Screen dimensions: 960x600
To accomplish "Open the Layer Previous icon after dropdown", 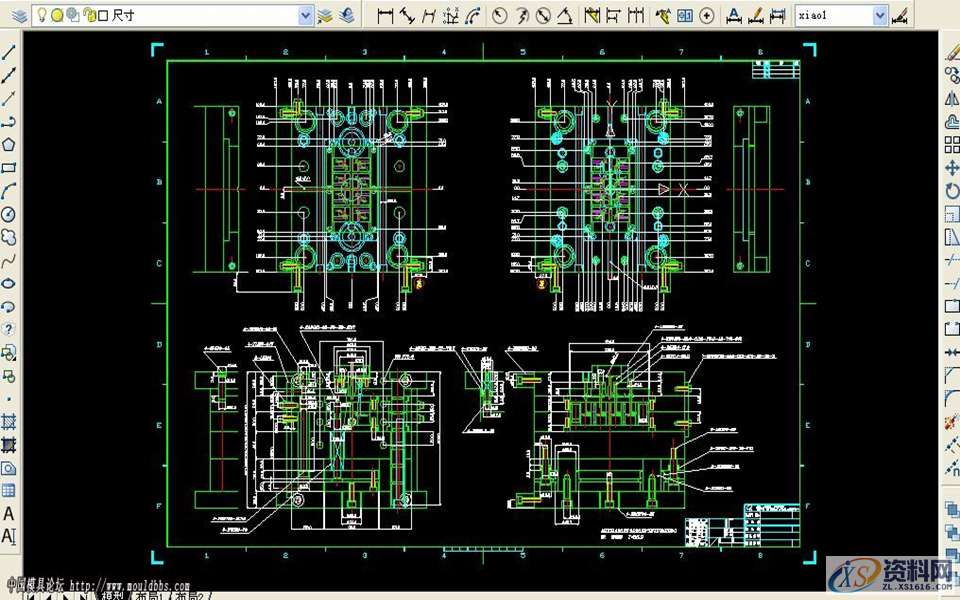I will tap(346, 15).
